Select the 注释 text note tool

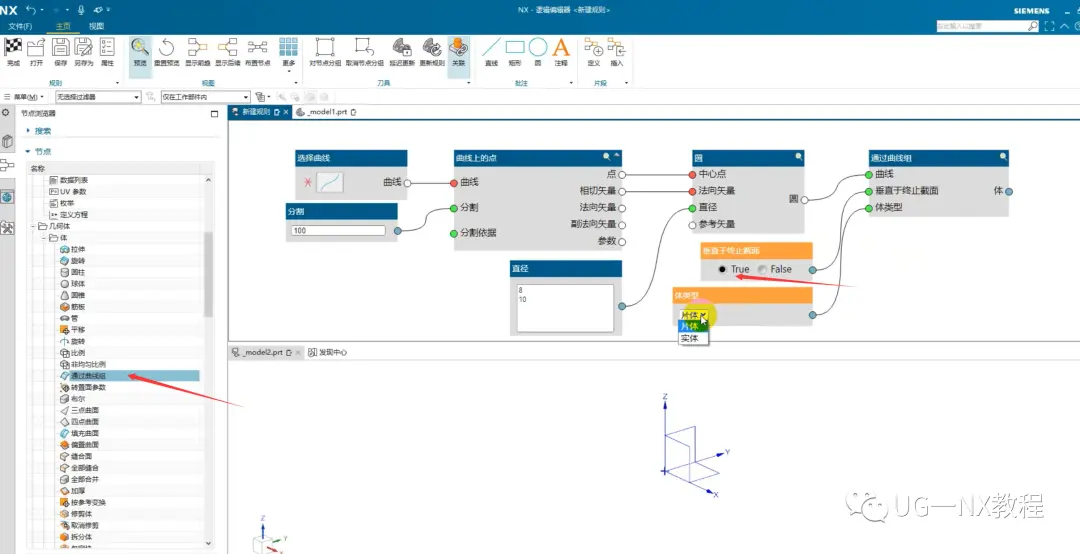click(x=561, y=48)
